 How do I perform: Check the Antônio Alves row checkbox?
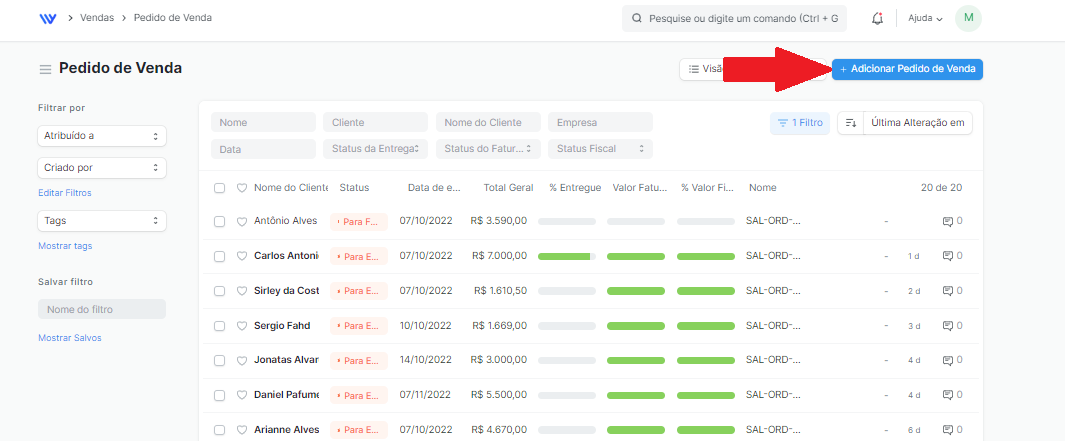pyautogui.click(x=219, y=222)
